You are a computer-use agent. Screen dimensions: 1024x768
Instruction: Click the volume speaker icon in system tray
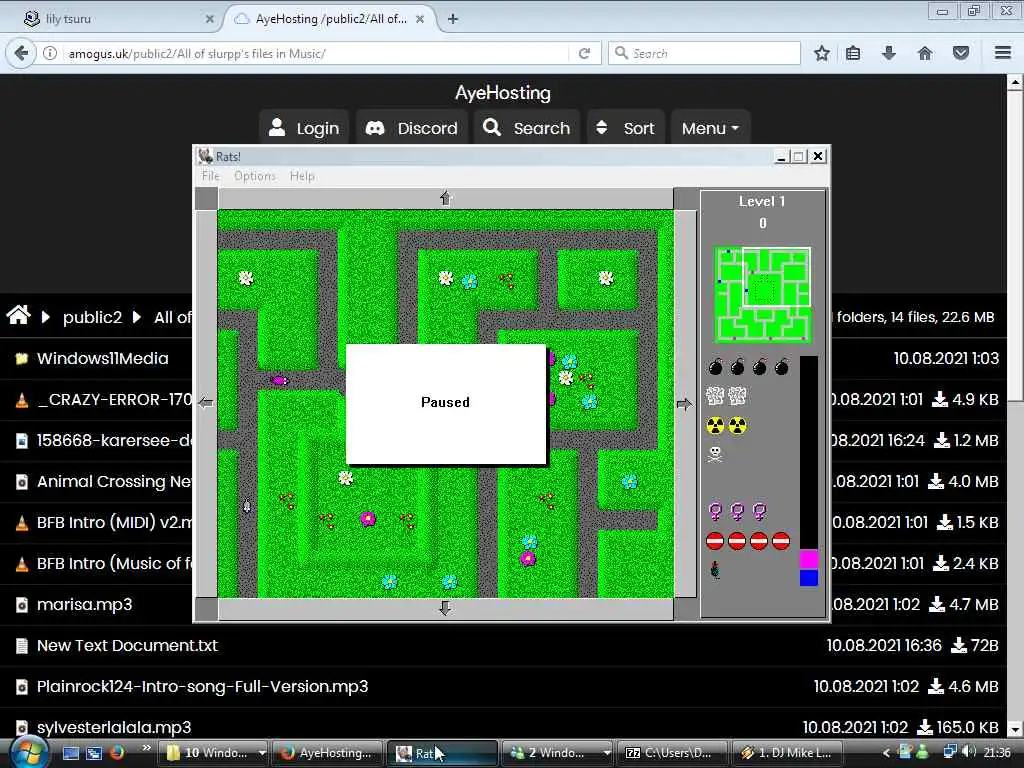click(x=969, y=752)
